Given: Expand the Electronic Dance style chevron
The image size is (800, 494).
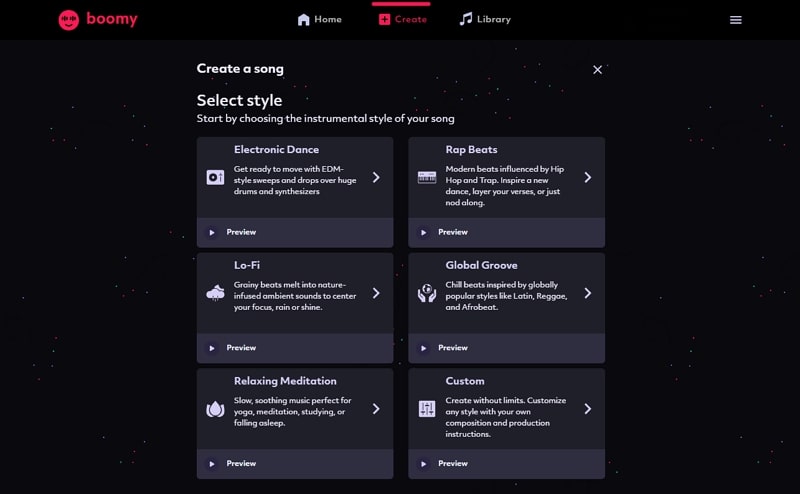Looking at the screenshot, I should [376, 177].
